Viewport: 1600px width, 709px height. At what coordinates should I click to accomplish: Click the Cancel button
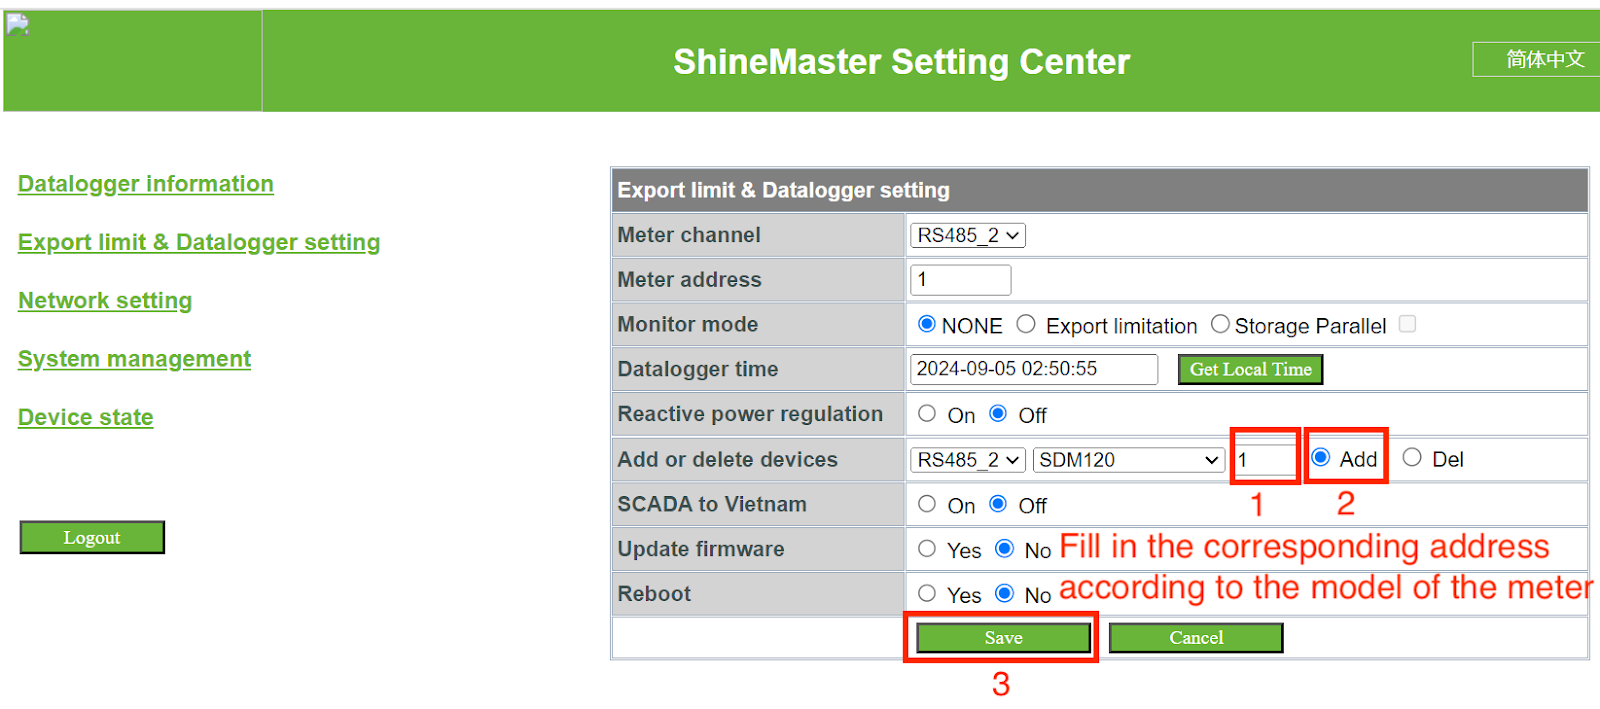(x=1196, y=638)
